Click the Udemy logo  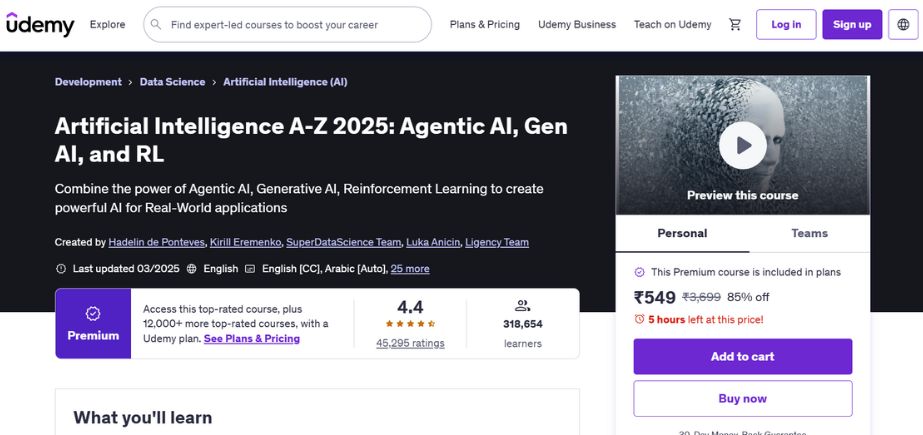pos(40,25)
